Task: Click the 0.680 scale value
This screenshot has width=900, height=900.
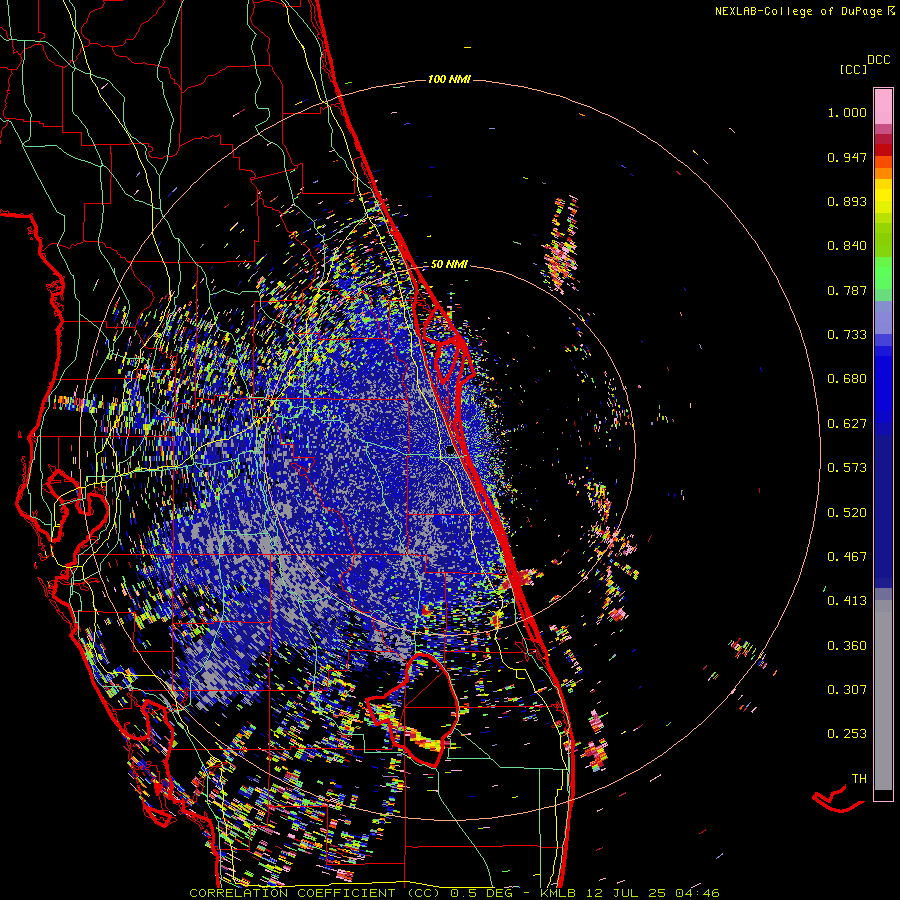Action: click(x=847, y=379)
